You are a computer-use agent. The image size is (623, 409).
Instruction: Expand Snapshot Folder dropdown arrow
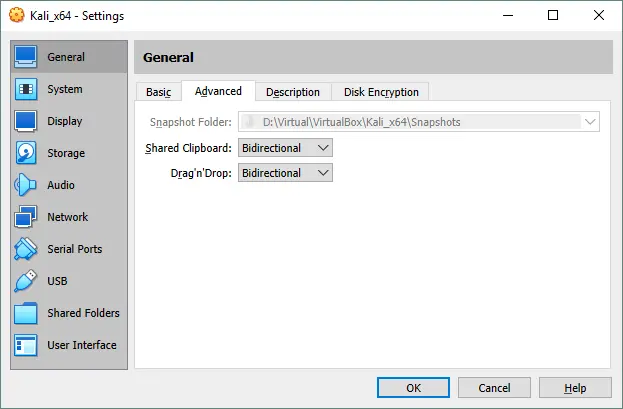pyautogui.click(x=590, y=122)
